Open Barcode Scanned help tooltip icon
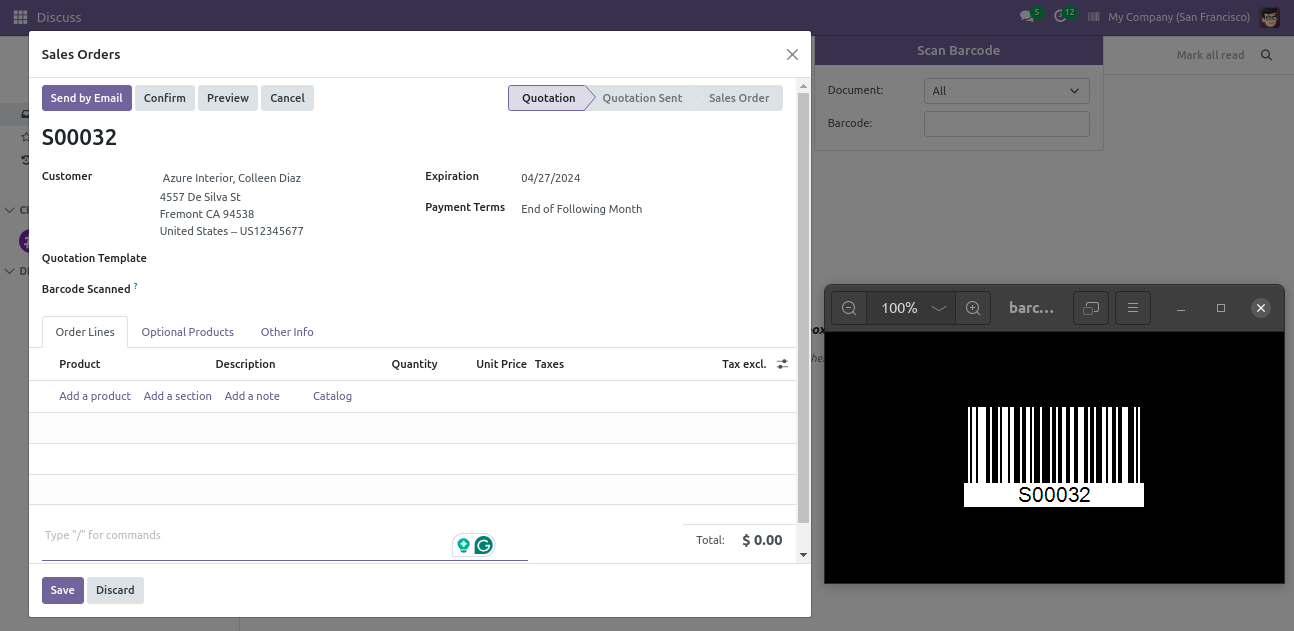 [x=136, y=286]
